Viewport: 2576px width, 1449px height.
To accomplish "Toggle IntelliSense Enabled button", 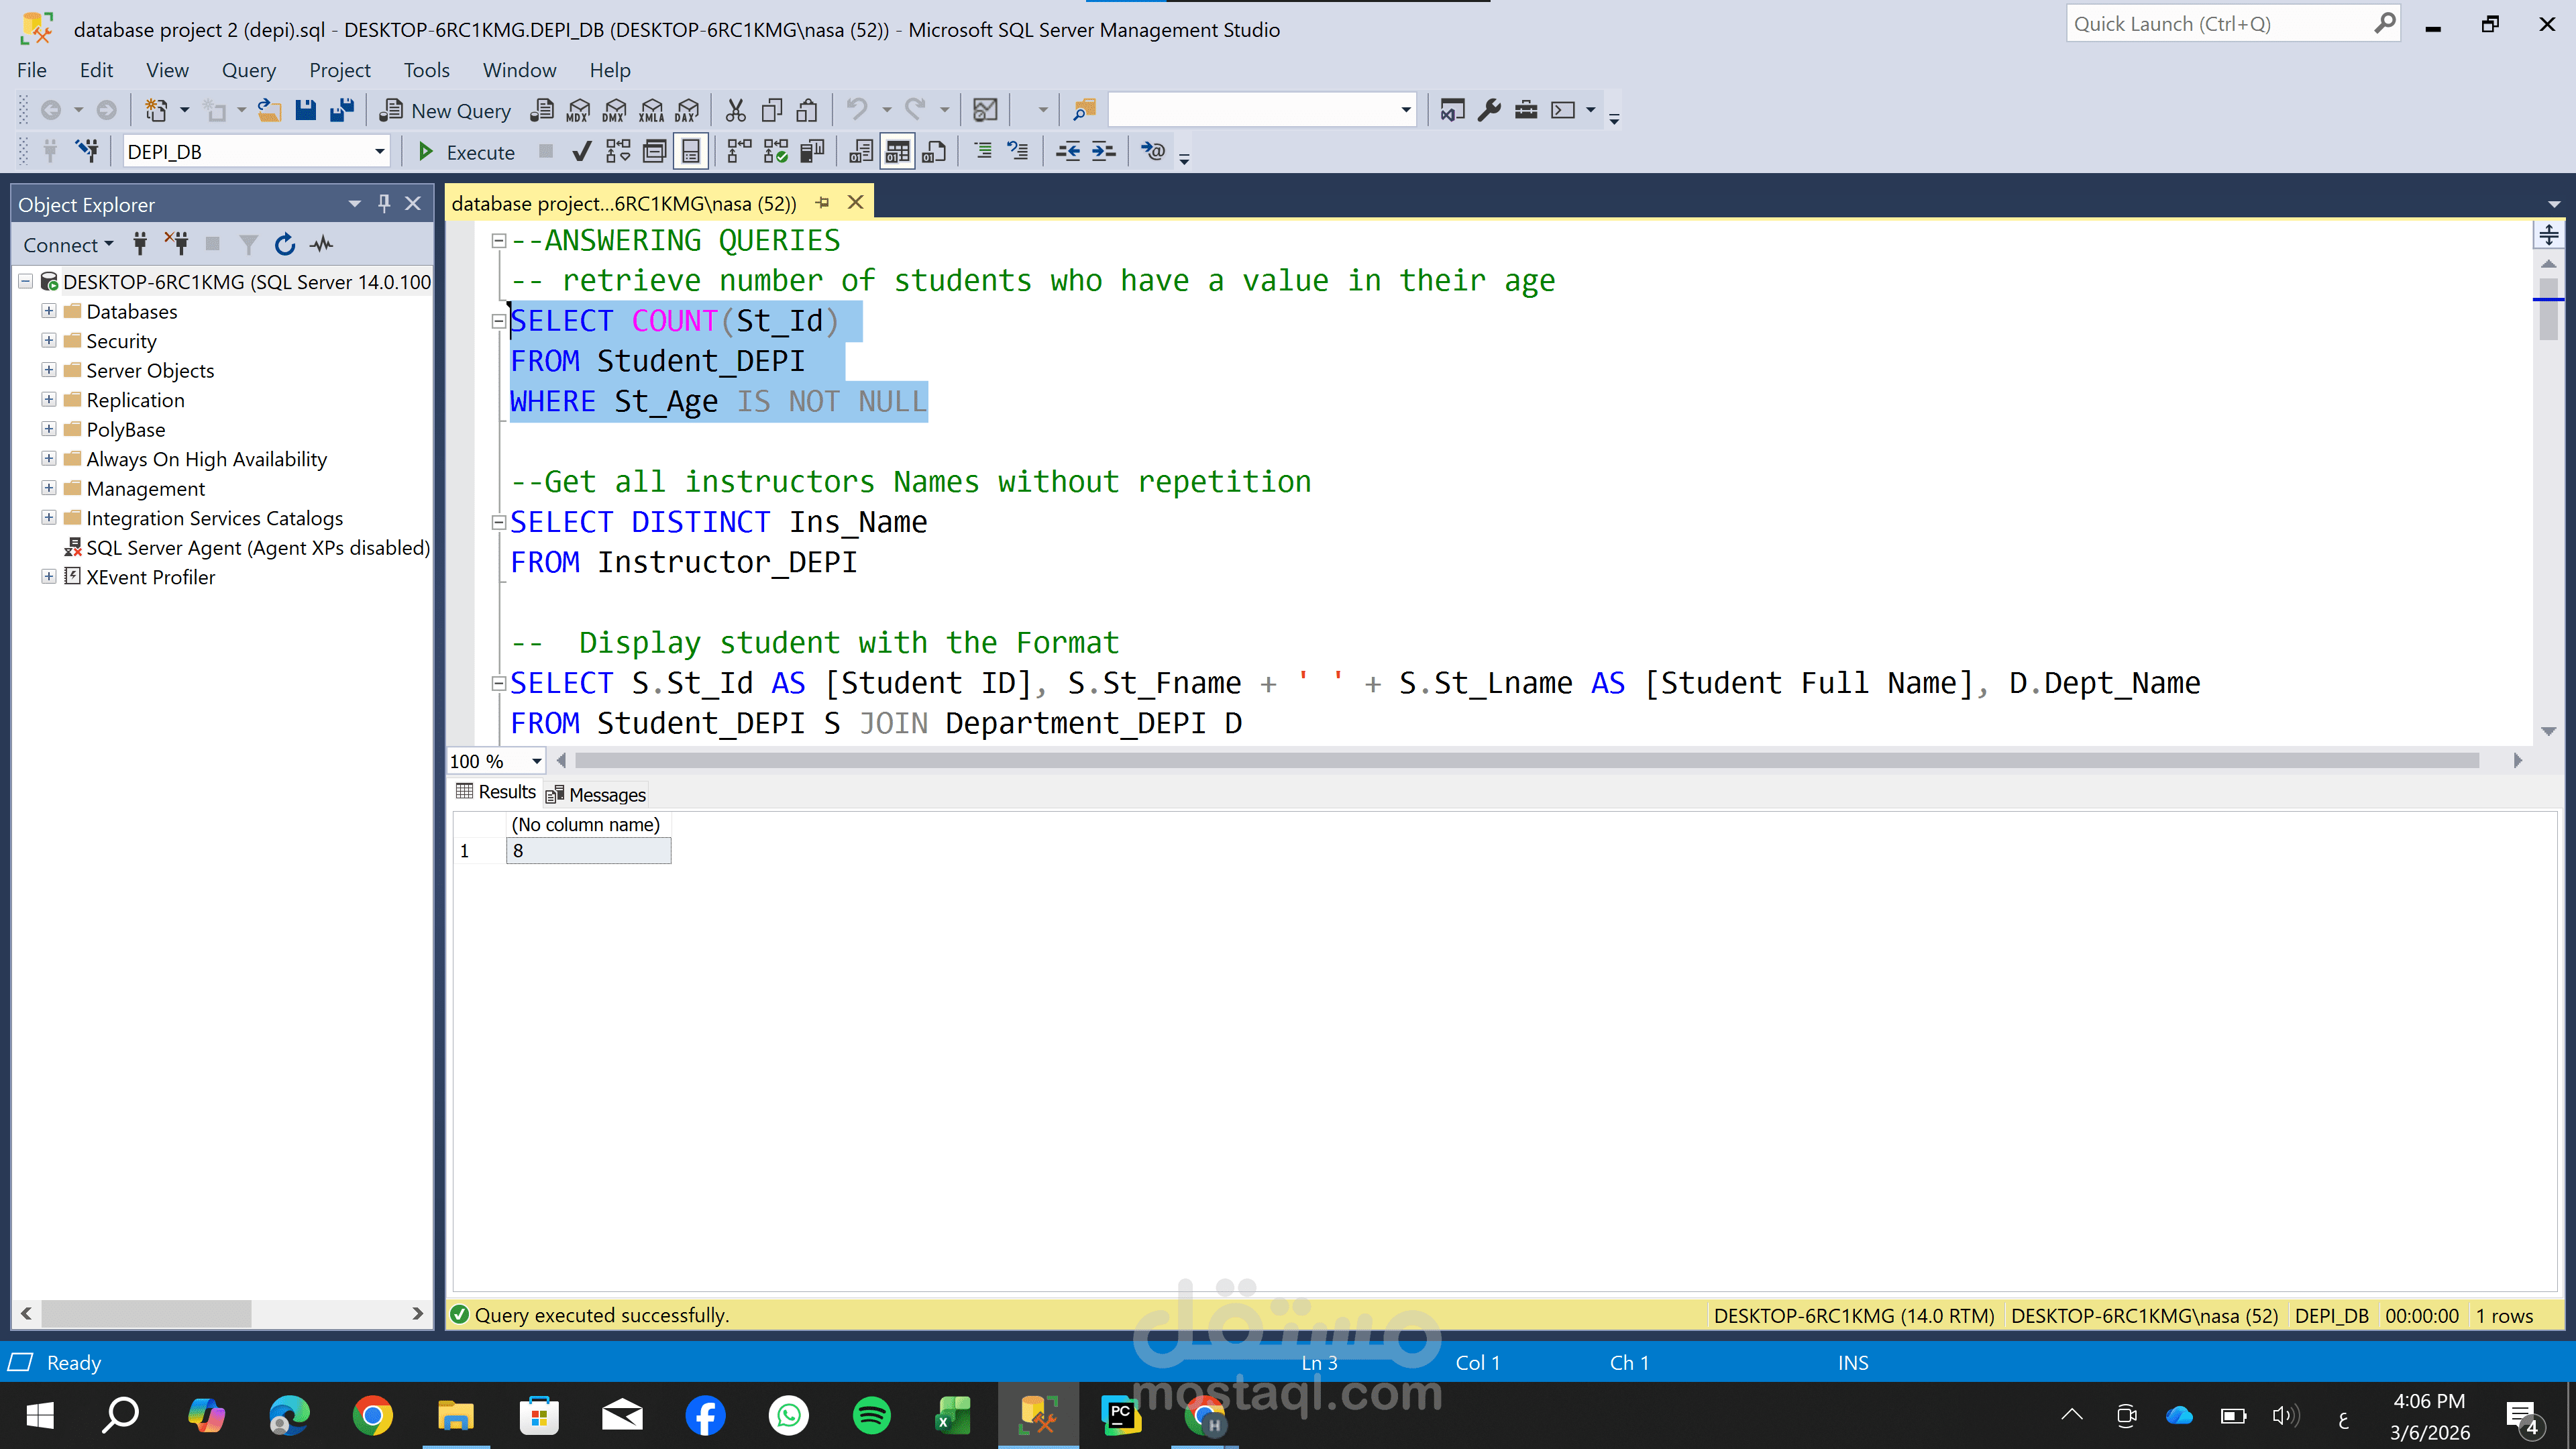I will [691, 152].
